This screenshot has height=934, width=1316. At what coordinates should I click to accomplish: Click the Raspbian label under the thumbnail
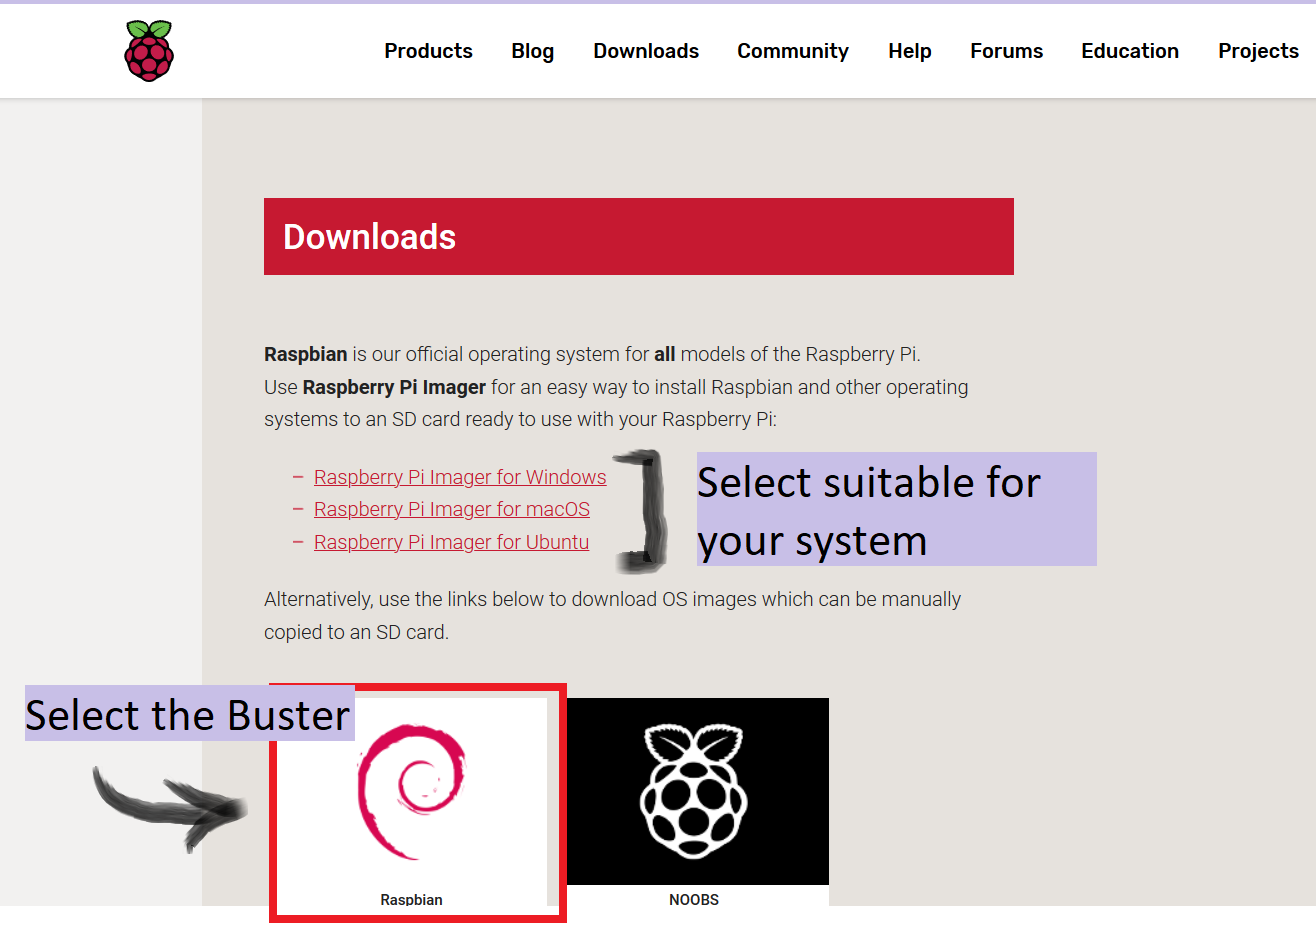411,899
